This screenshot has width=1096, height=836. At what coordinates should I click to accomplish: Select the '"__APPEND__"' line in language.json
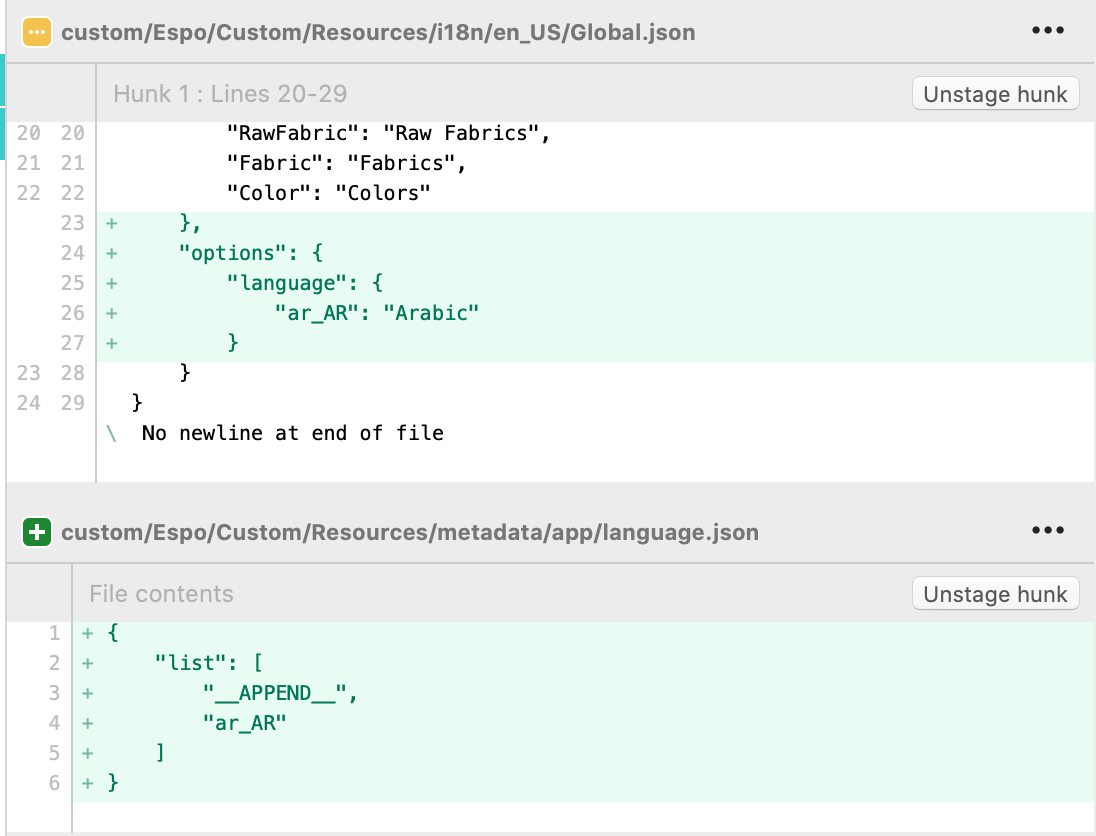click(x=279, y=693)
